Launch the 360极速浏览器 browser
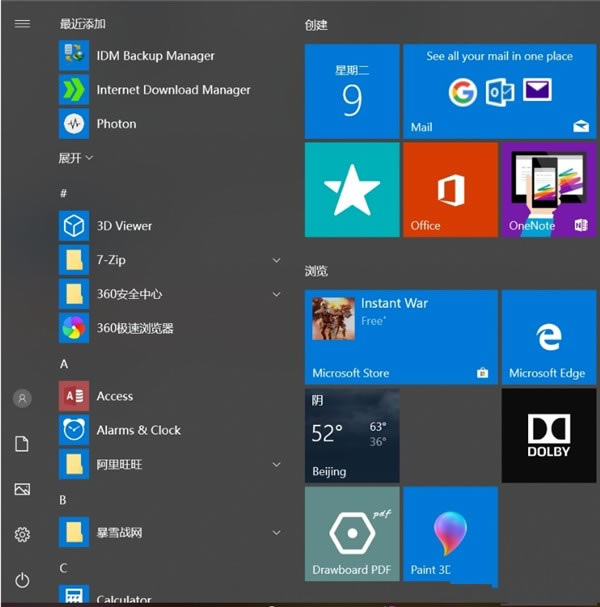 tap(134, 328)
